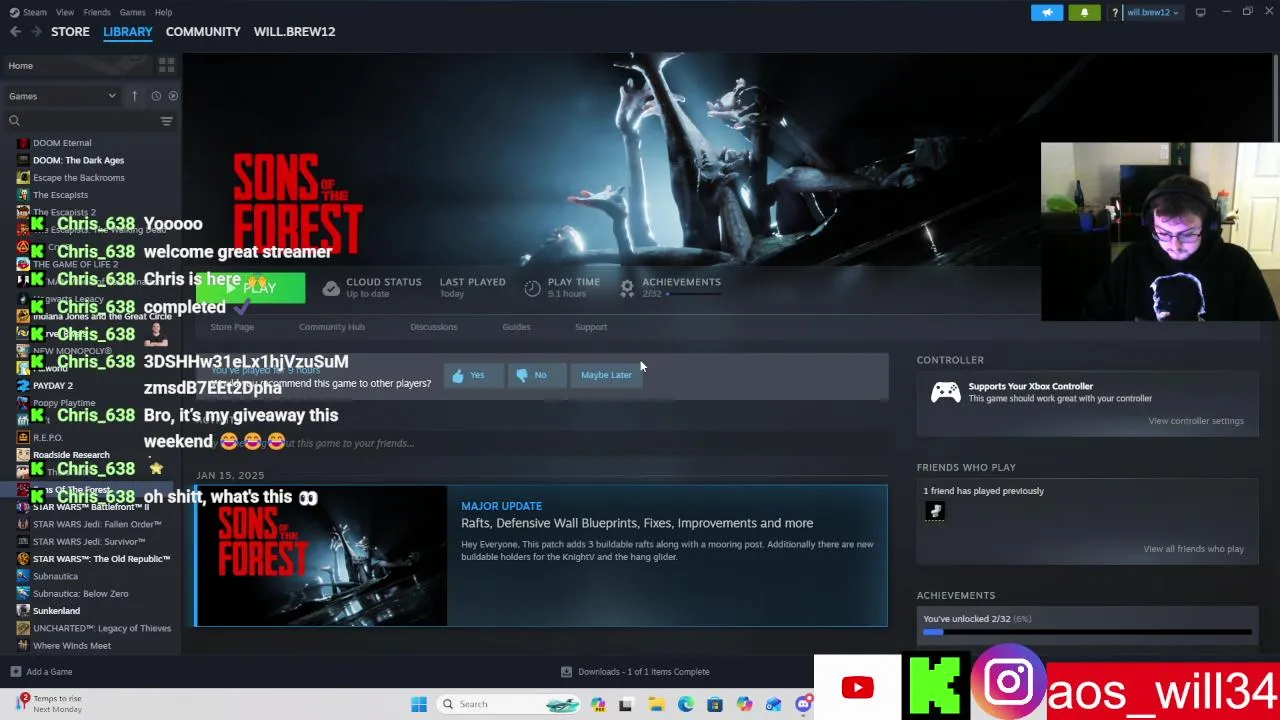Go to the STORE tab
Viewport: 1280px width, 720px height.
(x=70, y=32)
